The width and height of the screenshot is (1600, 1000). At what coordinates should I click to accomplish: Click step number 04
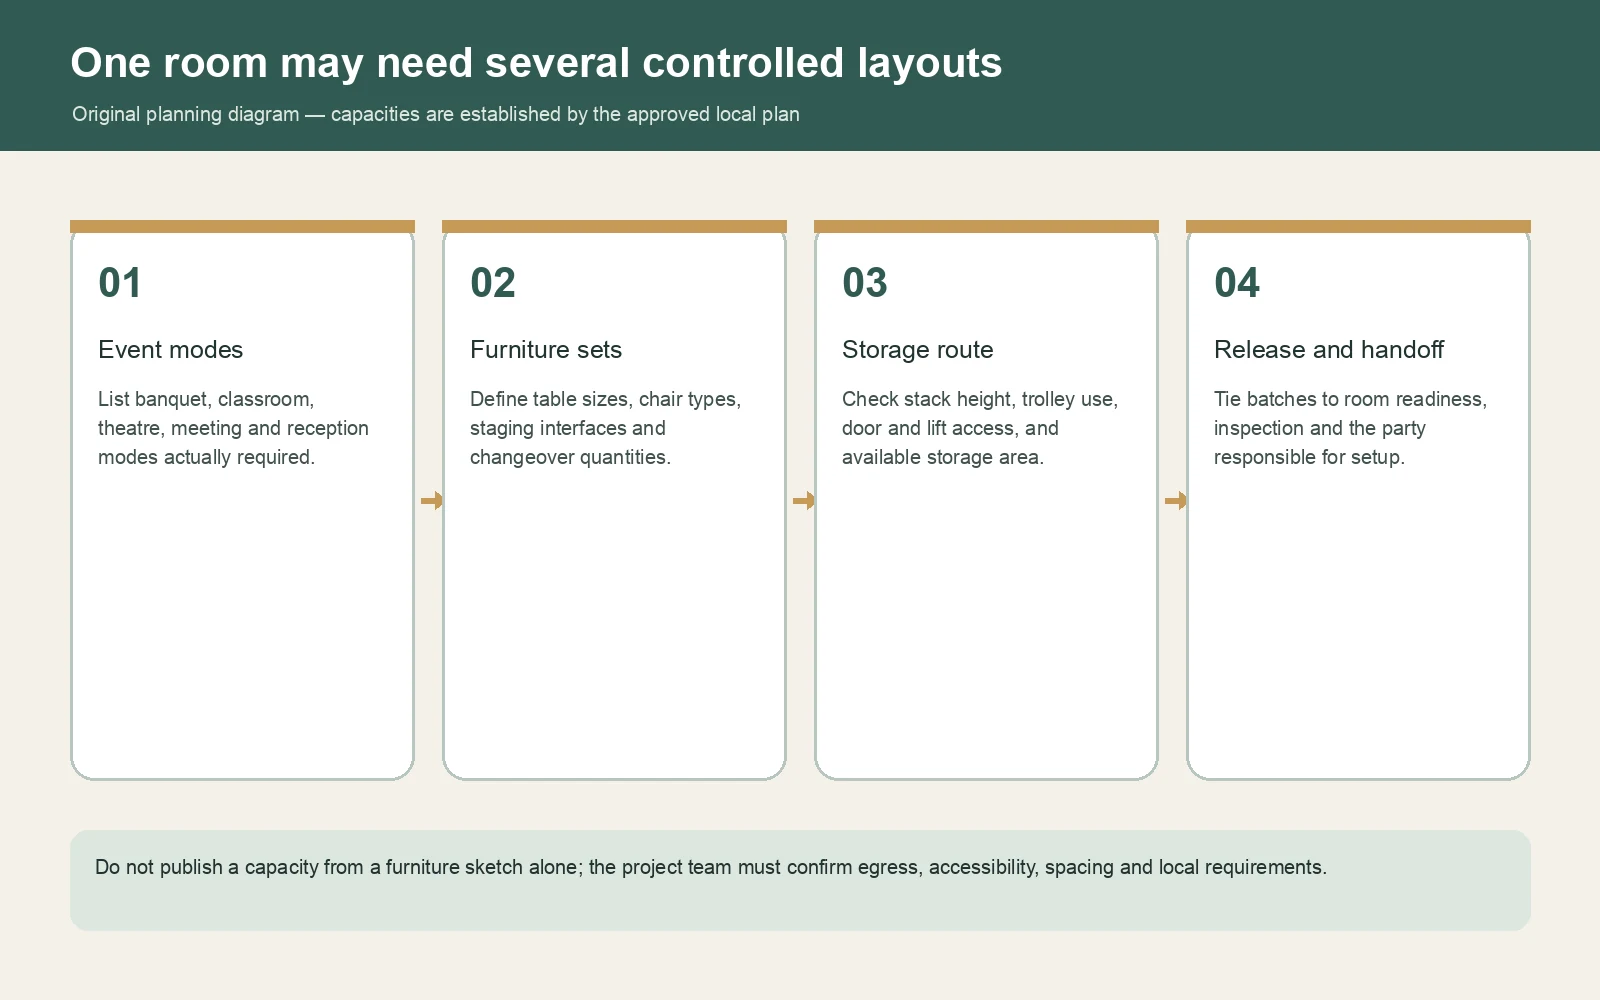pos(1237,283)
